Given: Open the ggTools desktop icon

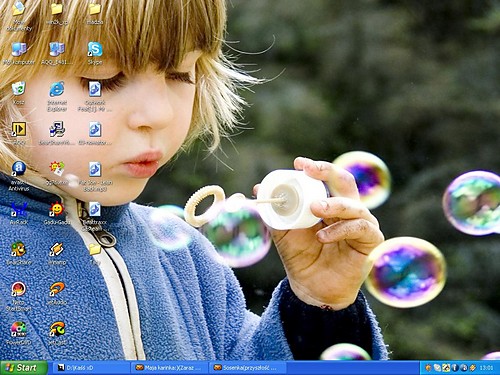Looking at the screenshot, I should click(57, 169).
